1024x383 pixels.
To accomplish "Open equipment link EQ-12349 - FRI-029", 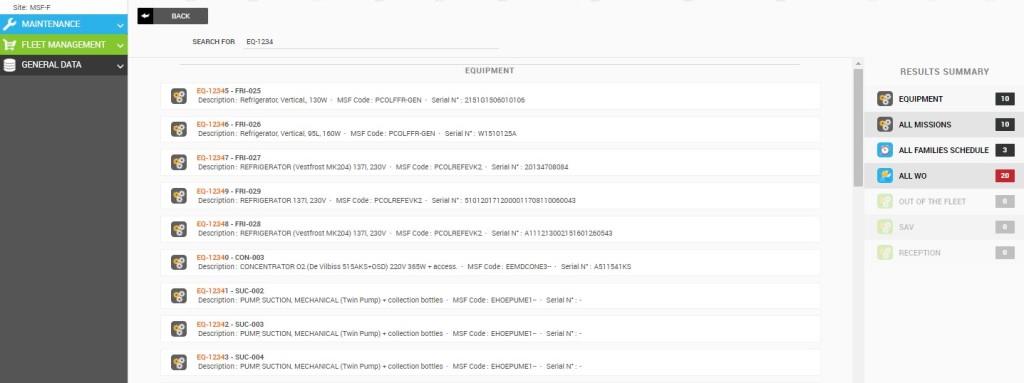I will point(229,191).
